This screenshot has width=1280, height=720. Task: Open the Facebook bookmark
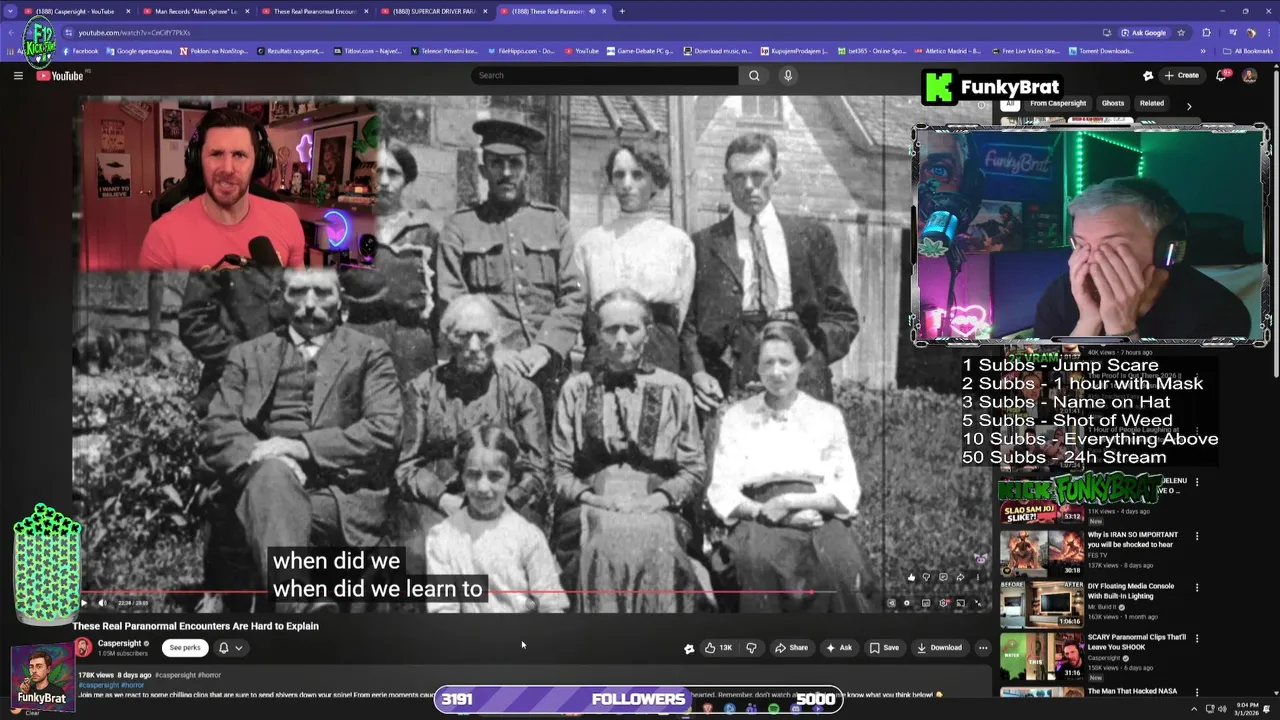80,51
